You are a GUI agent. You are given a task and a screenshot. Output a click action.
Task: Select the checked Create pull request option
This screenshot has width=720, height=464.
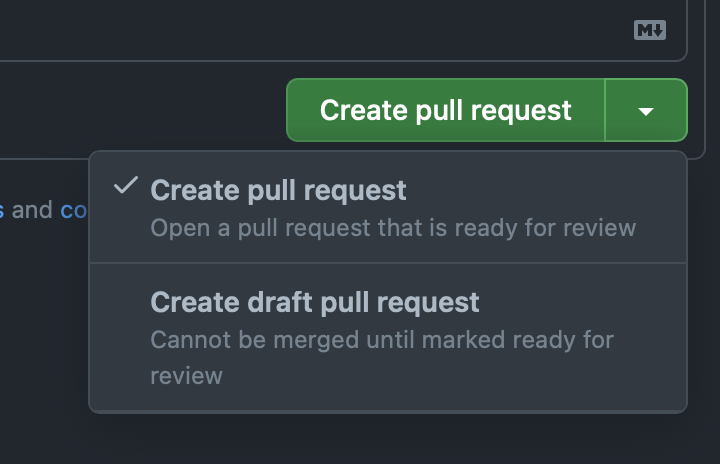(388, 208)
